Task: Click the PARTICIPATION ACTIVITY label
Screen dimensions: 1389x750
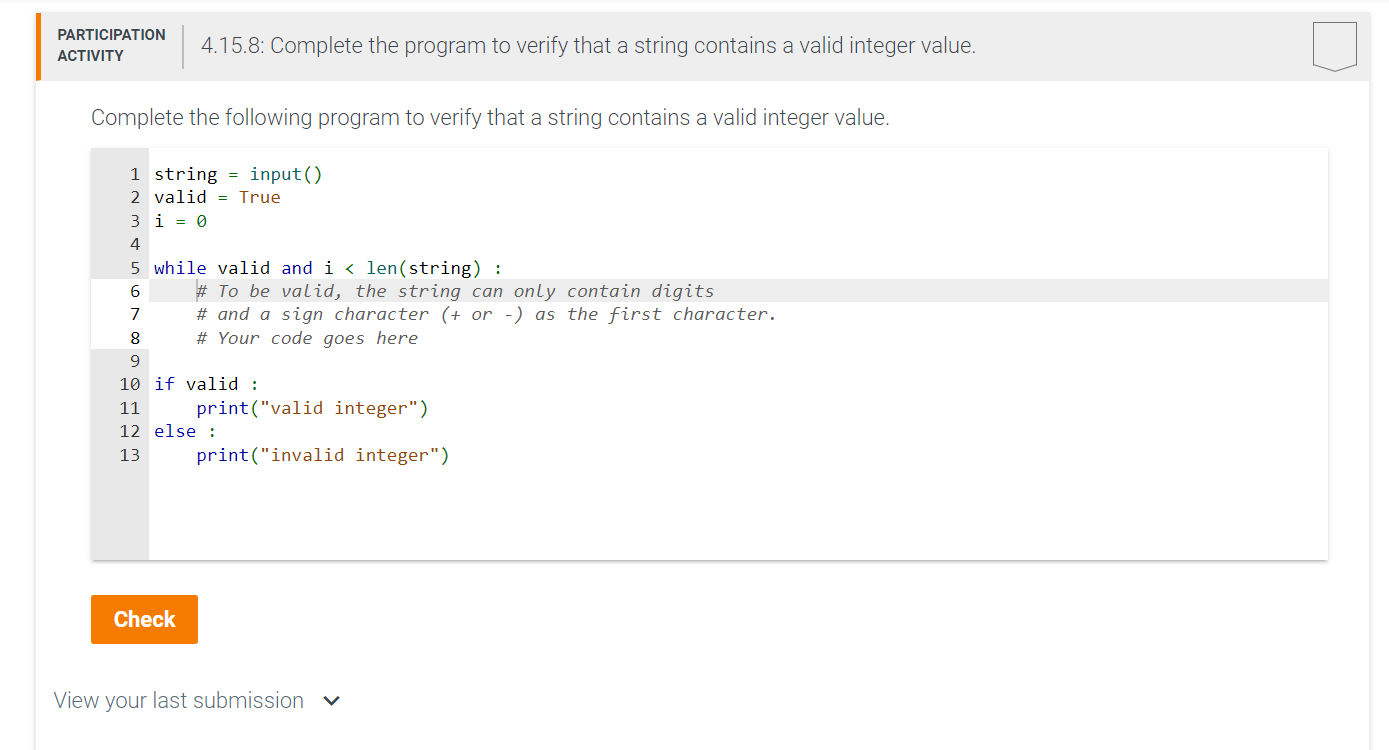Action: 111,45
